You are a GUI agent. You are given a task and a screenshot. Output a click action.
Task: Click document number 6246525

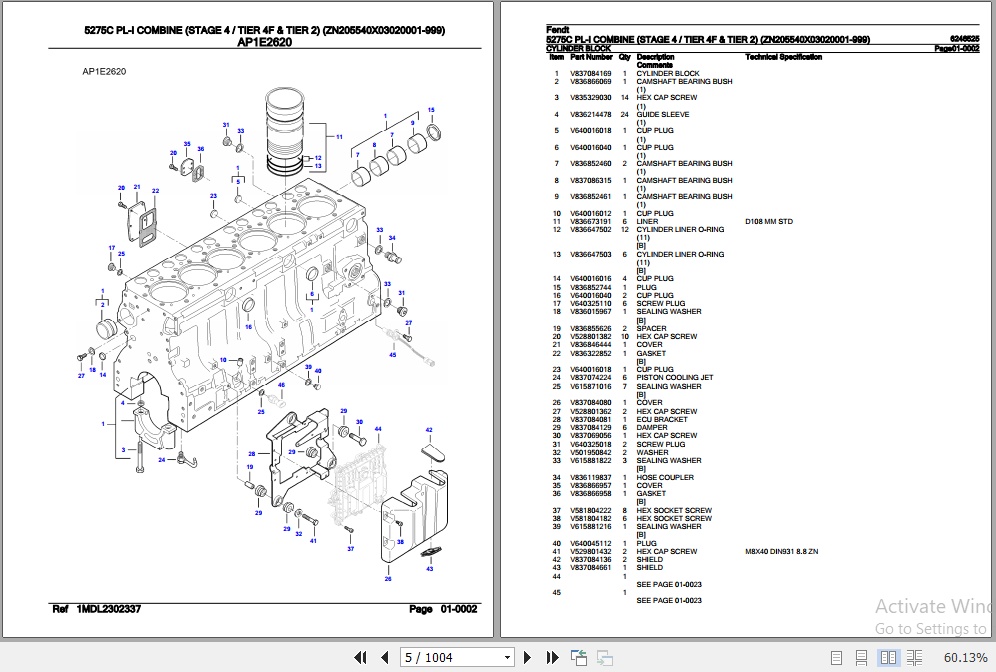coord(964,39)
